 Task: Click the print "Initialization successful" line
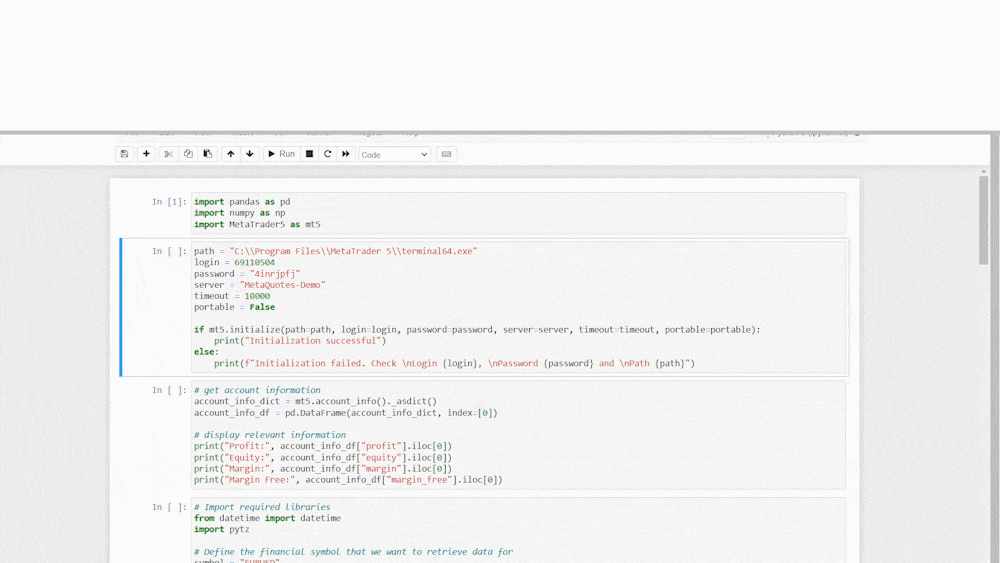[x=300, y=341]
